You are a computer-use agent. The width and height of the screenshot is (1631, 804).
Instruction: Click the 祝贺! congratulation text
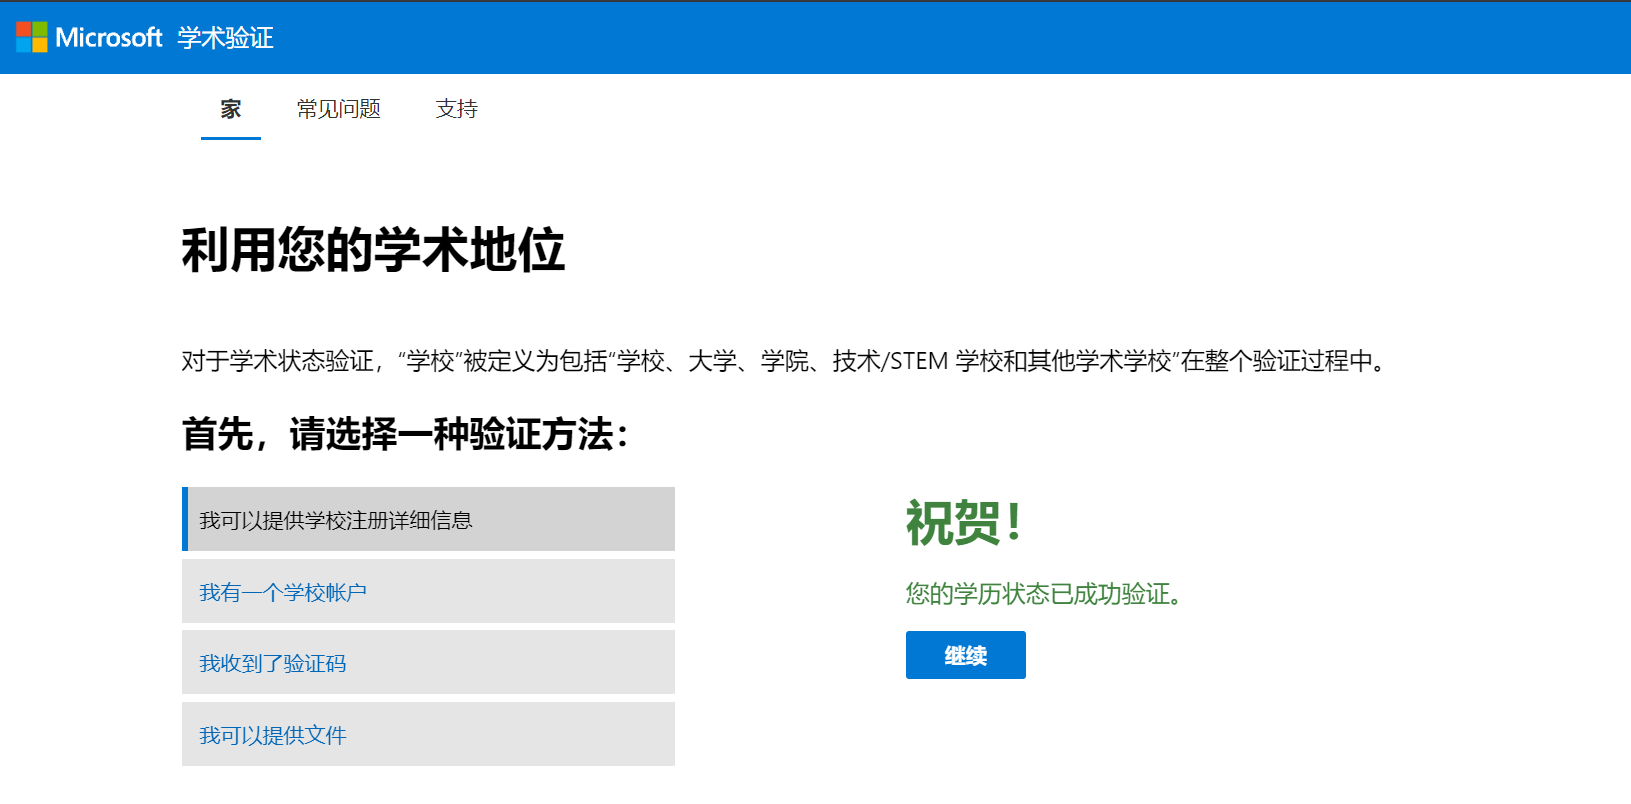[x=965, y=523]
